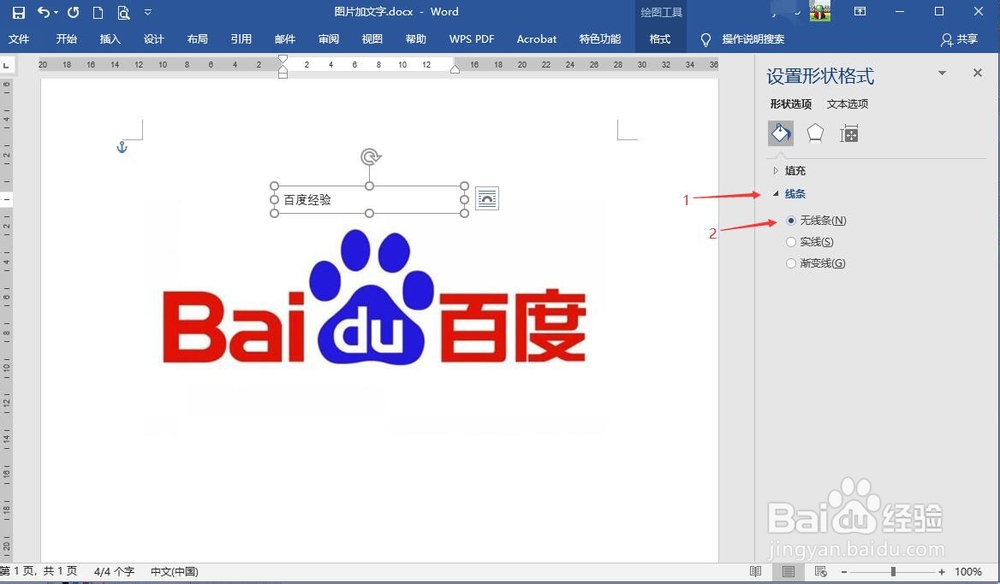Switch to the 引用 (References) tab
This screenshot has width=1000, height=584.
click(x=241, y=39)
